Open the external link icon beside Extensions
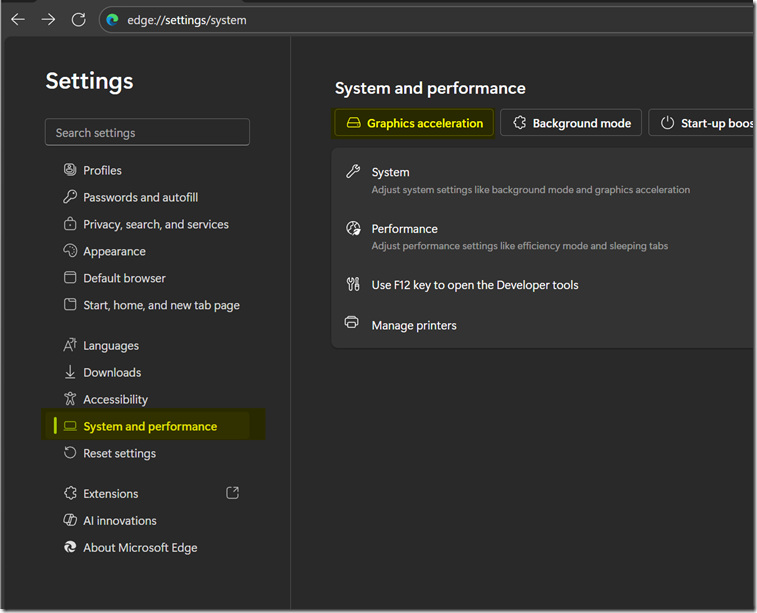 pos(233,493)
